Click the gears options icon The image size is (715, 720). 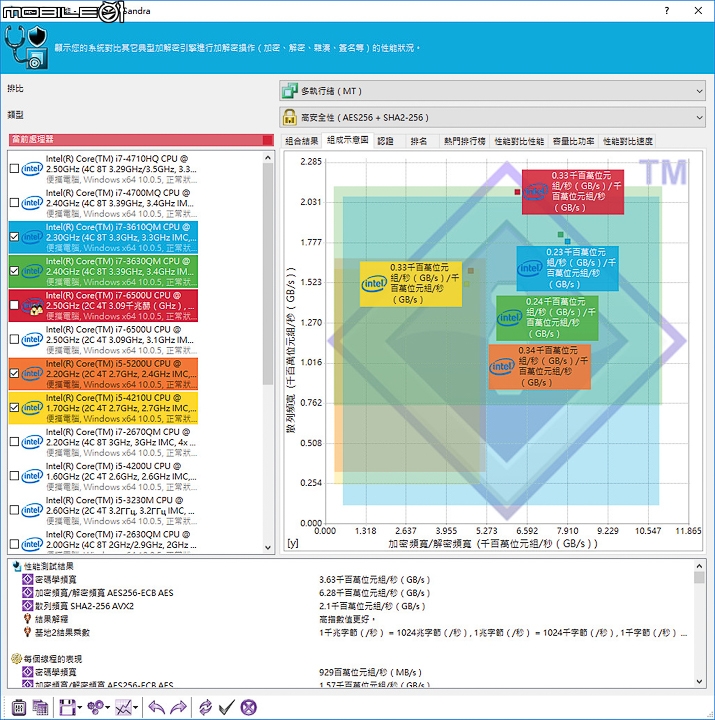96,707
